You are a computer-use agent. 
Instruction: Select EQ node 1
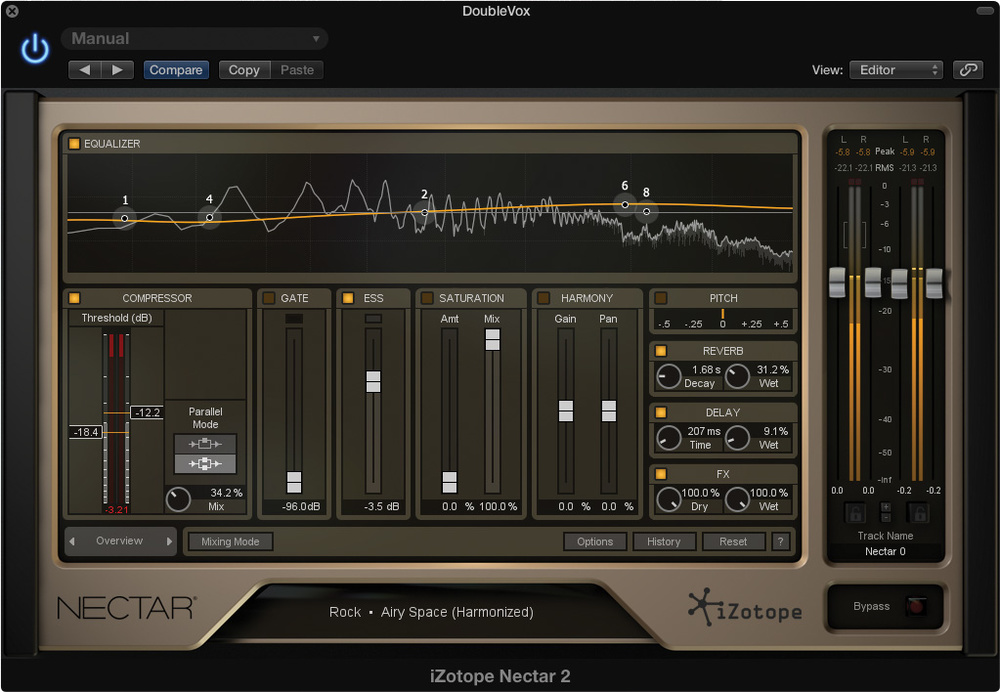124,218
